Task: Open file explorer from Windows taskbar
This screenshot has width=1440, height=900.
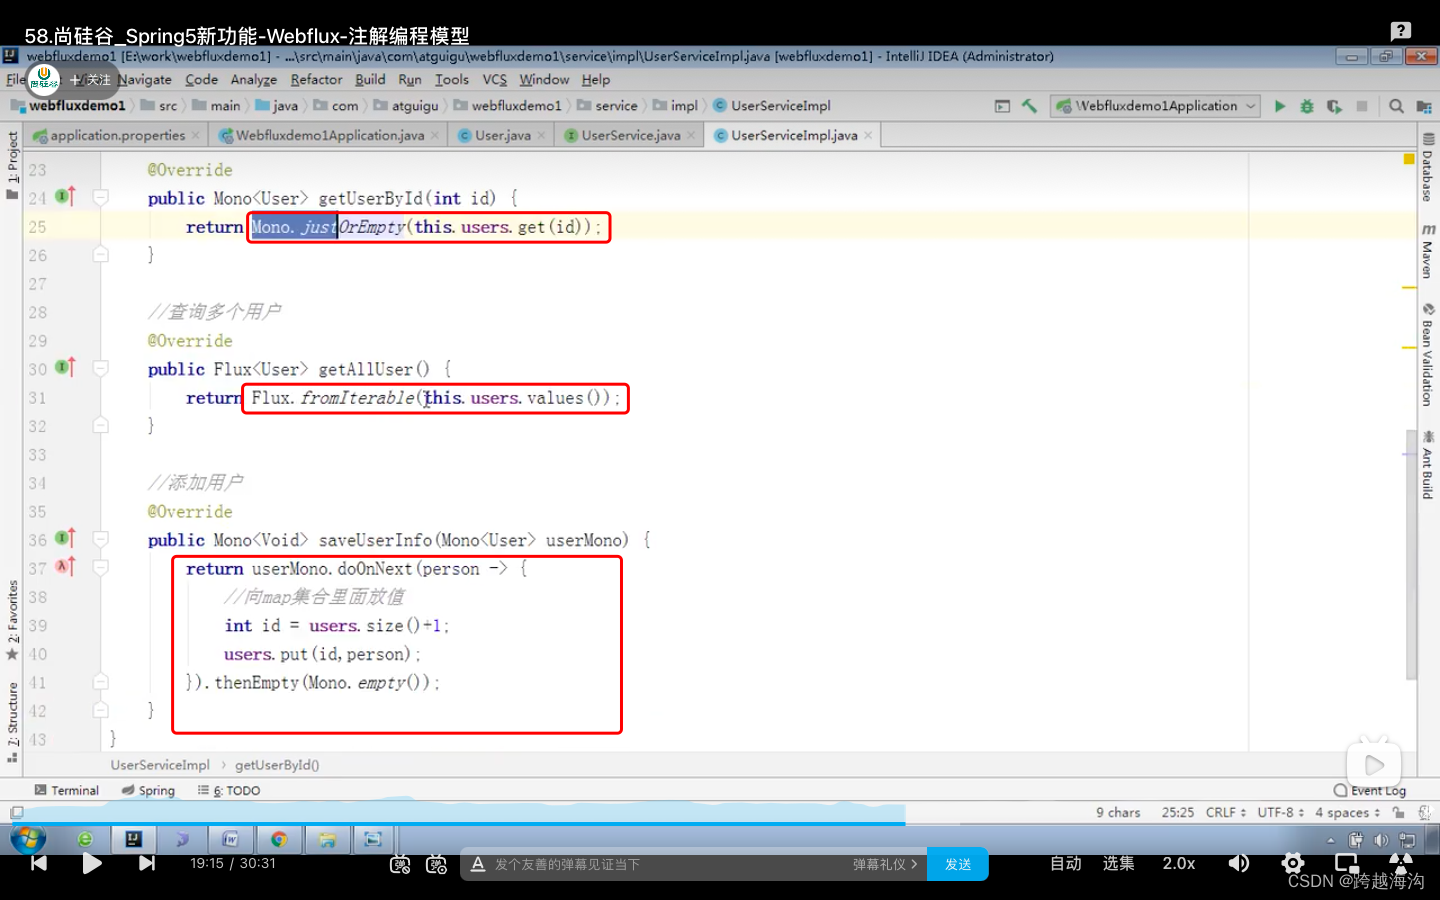Action: tap(327, 839)
